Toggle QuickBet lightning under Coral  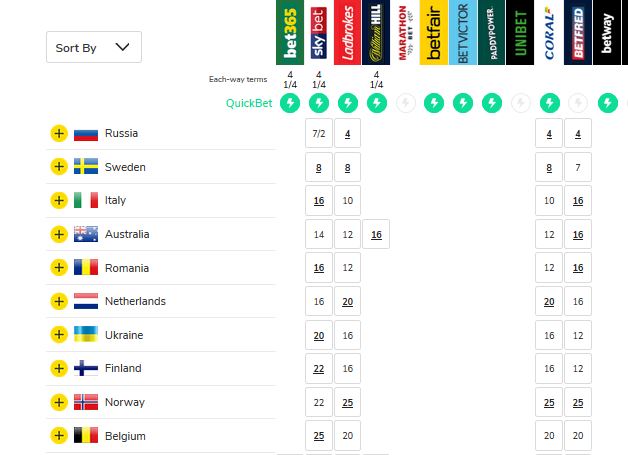[x=549, y=102]
